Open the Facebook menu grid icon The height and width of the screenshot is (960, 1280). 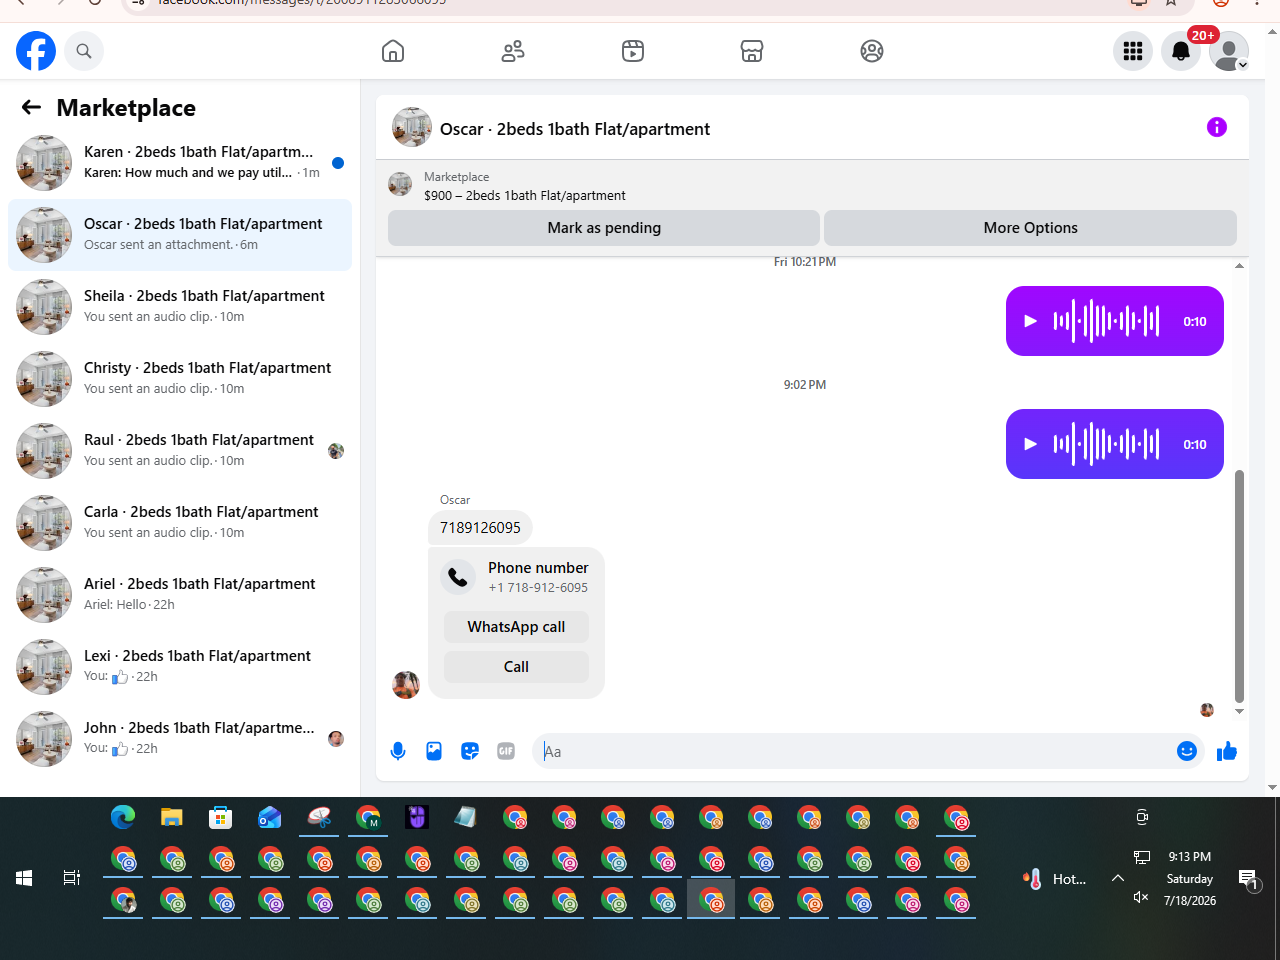(1133, 51)
